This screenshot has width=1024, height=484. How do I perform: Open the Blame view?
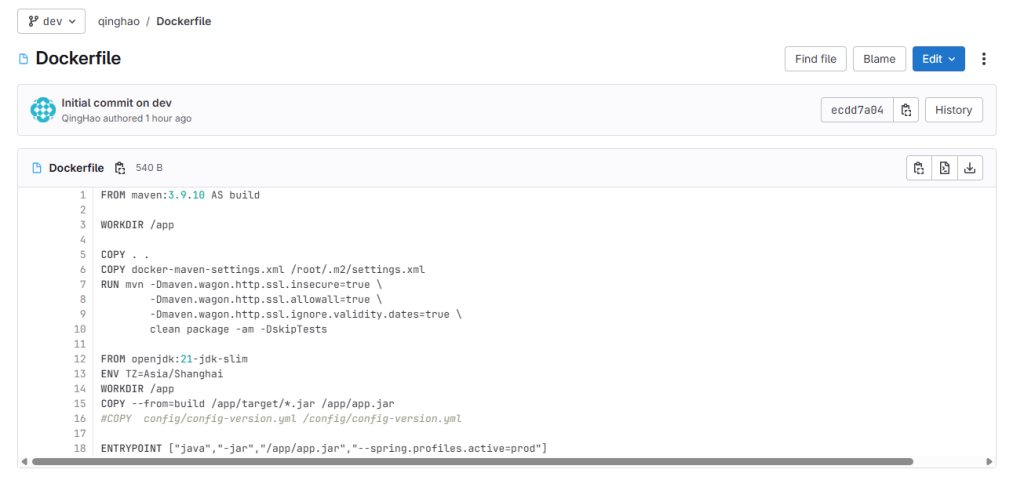pyautogui.click(x=879, y=59)
